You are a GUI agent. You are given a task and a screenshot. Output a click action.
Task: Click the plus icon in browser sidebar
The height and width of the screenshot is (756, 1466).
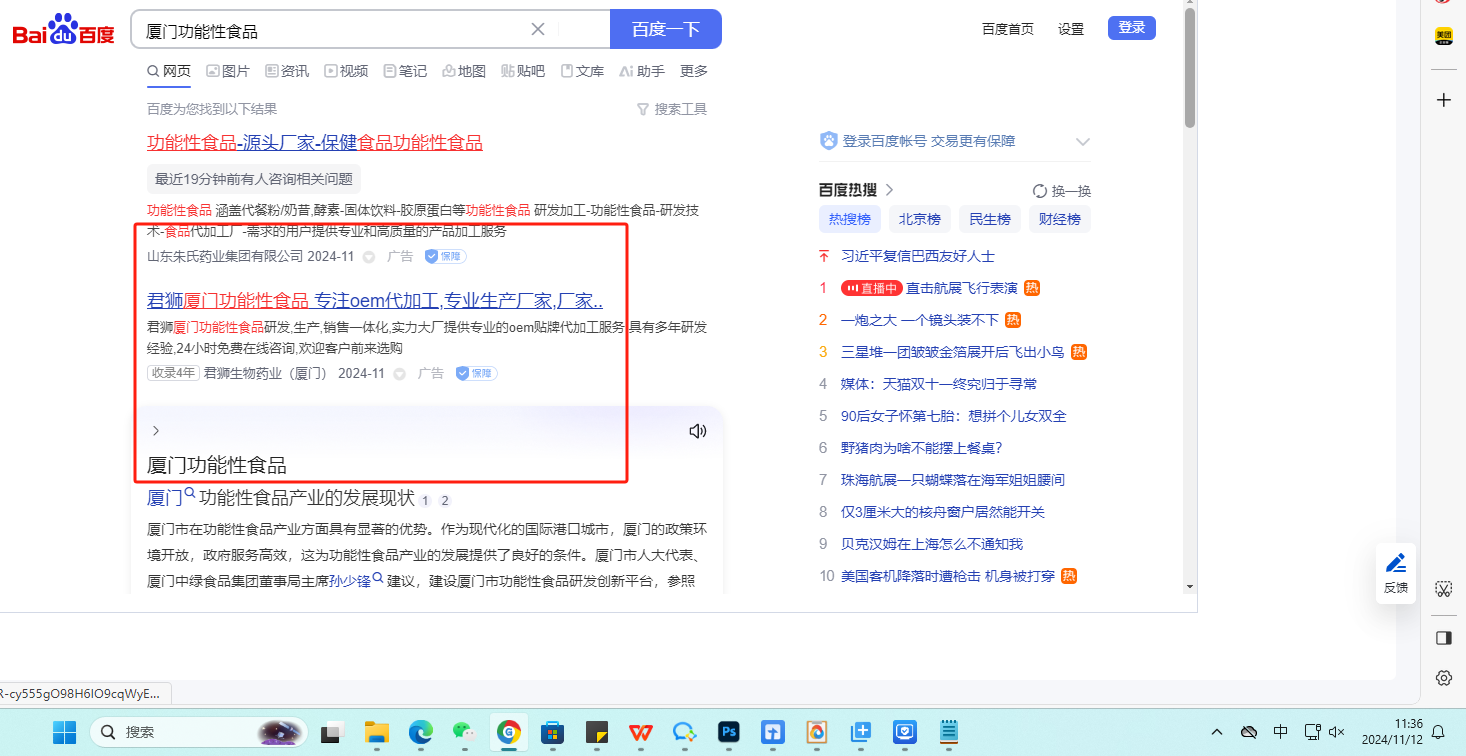(1443, 100)
